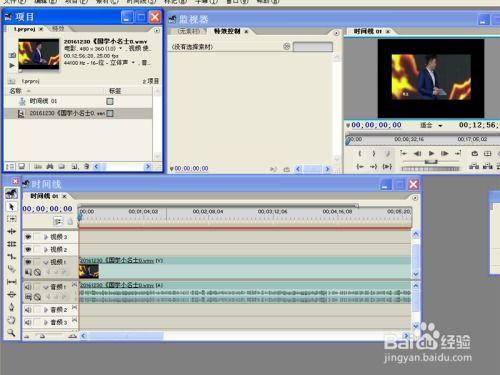The width and height of the screenshot is (500, 375).
Task: Open the 适合 zoom level dropdown
Action: [431, 125]
